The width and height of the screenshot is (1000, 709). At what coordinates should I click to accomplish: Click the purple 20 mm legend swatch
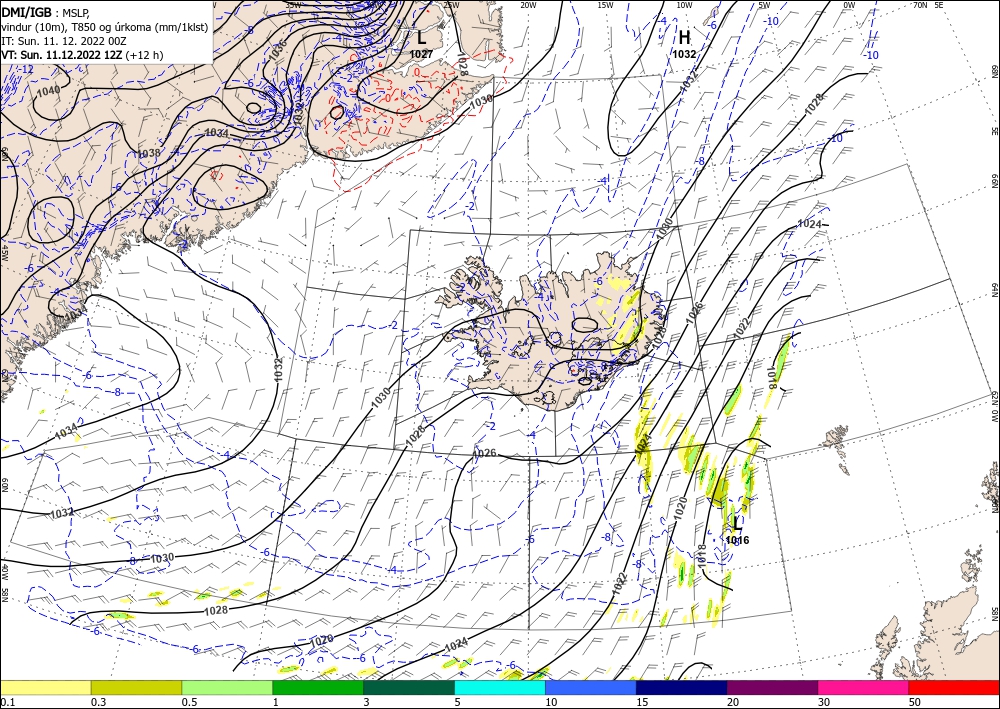tap(772, 687)
